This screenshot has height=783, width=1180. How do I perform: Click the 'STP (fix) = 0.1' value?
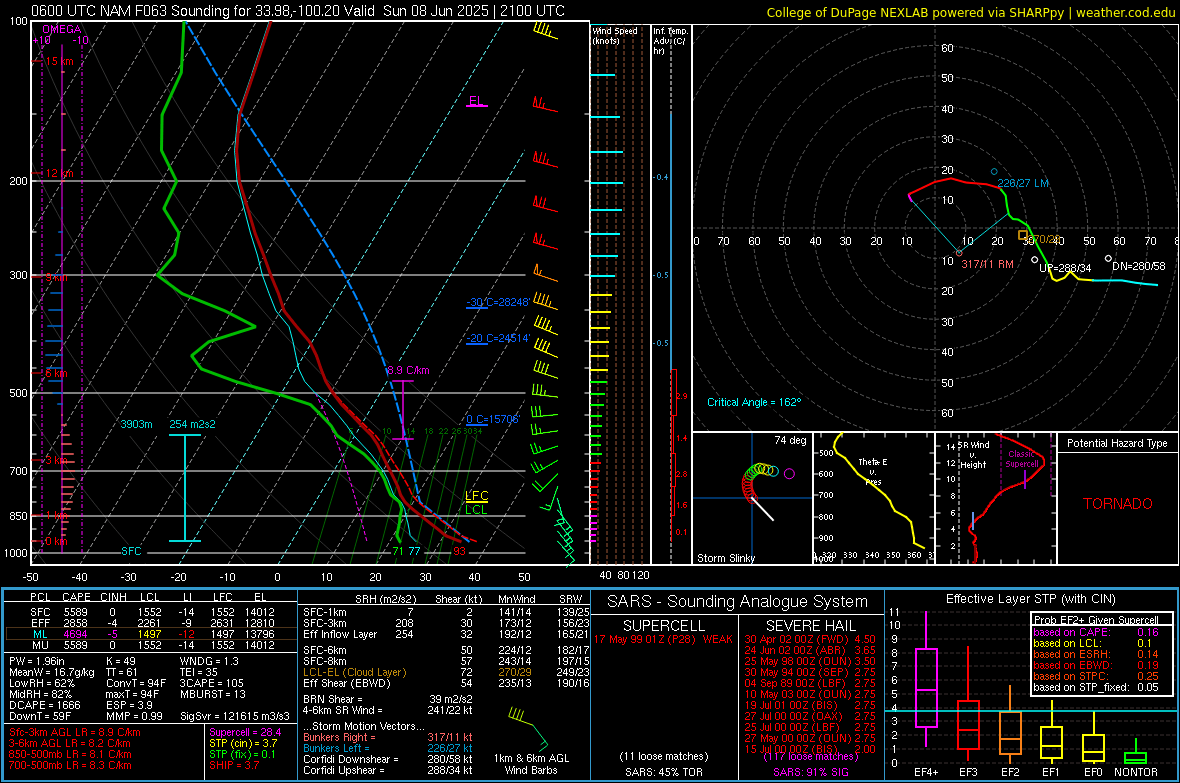pos(242,754)
